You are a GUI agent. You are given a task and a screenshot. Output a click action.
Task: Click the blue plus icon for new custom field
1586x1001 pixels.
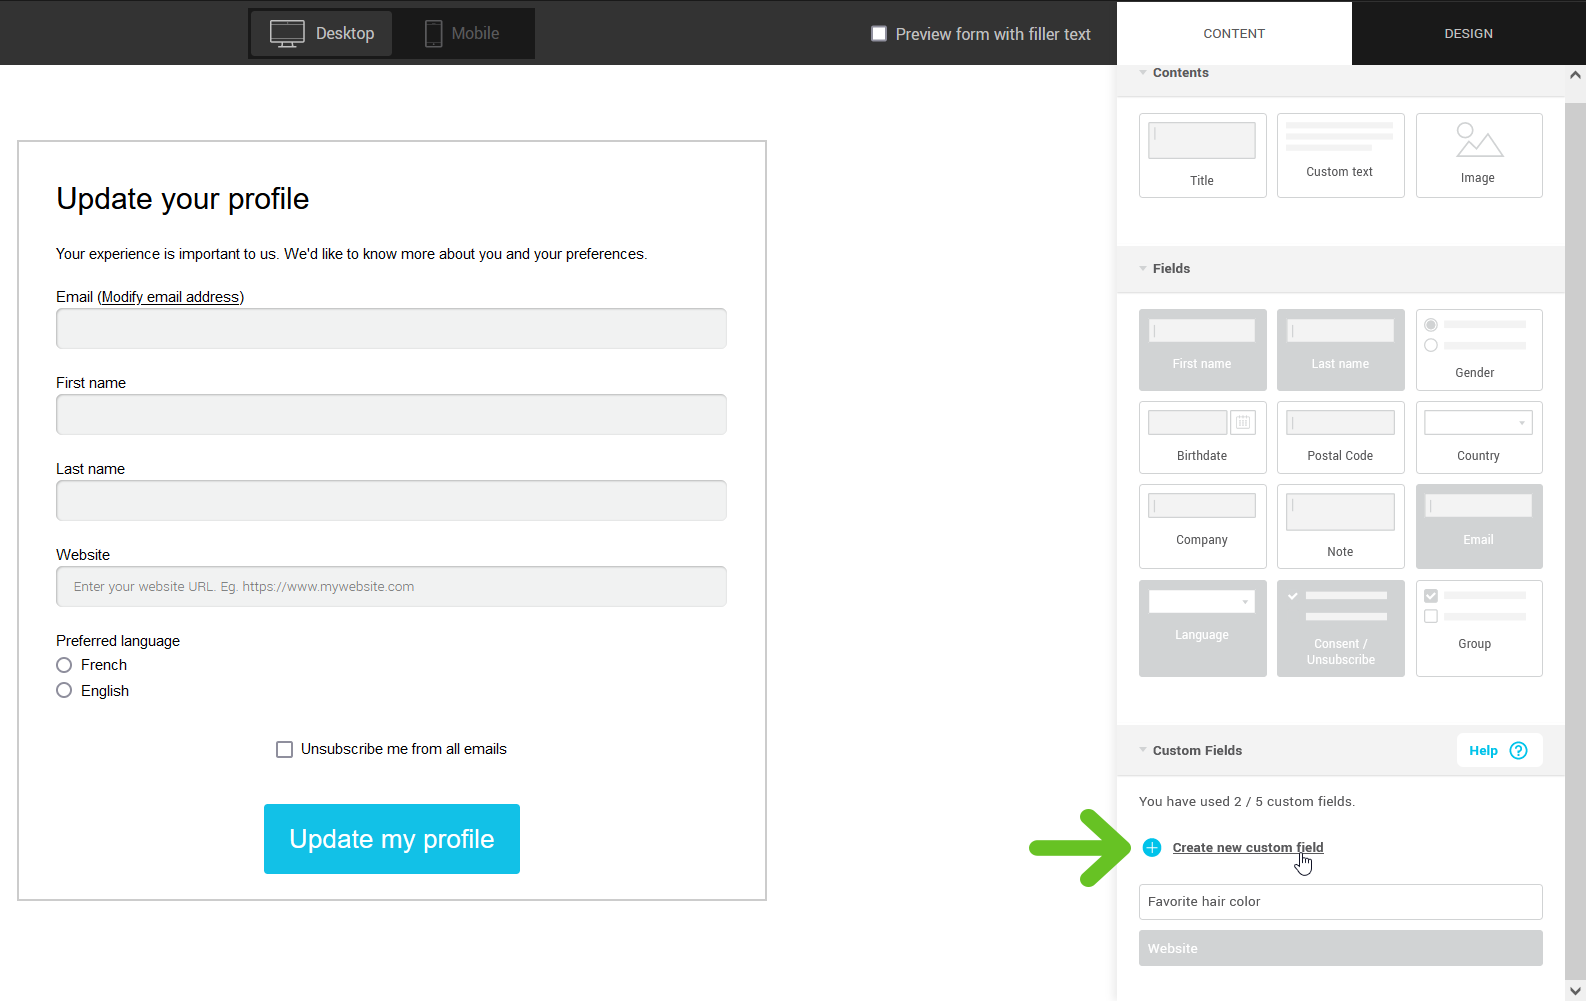point(1152,847)
